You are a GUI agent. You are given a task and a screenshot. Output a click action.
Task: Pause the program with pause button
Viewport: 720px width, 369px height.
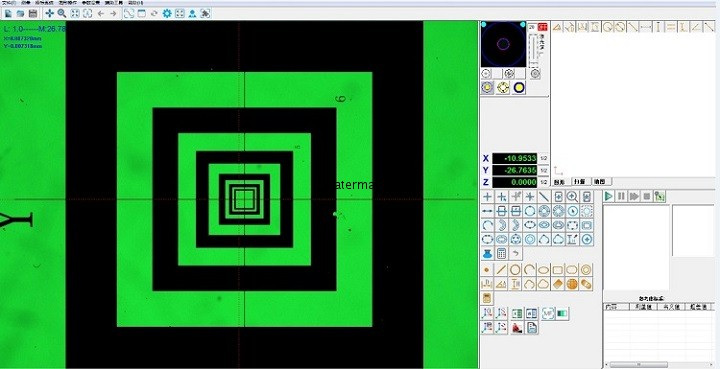(621, 196)
